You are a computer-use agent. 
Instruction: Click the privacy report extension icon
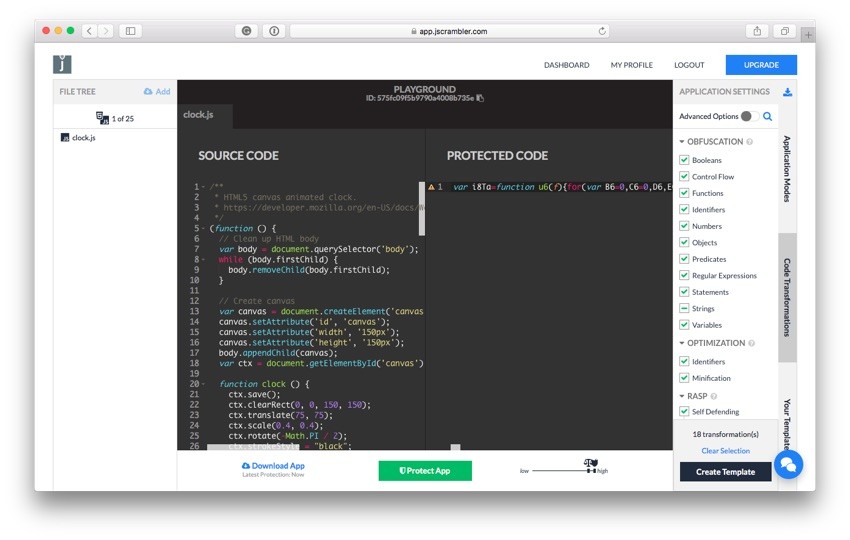pos(246,31)
